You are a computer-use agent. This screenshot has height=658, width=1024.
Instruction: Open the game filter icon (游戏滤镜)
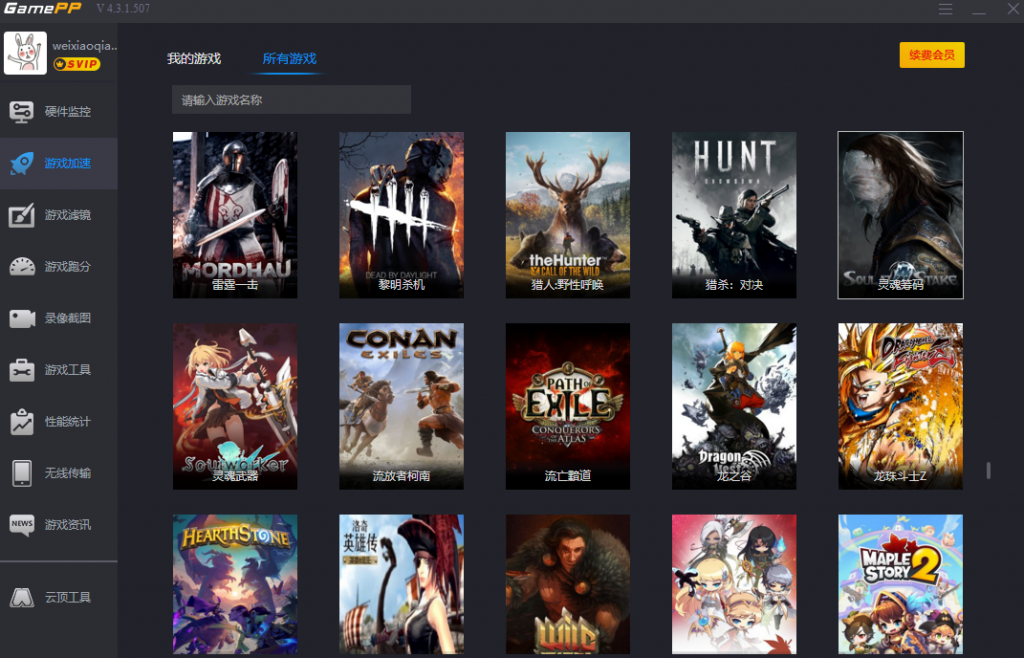tap(22, 215)
